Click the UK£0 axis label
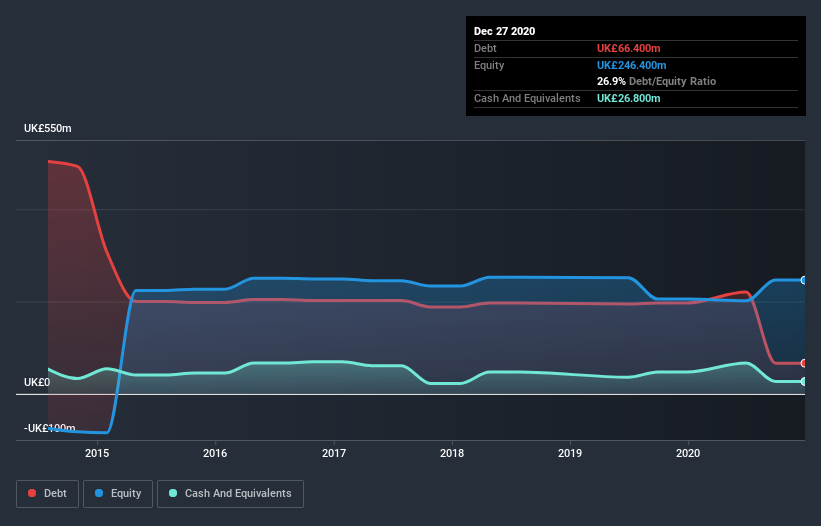The image size is (821, 526). click(x=37, y=383)
